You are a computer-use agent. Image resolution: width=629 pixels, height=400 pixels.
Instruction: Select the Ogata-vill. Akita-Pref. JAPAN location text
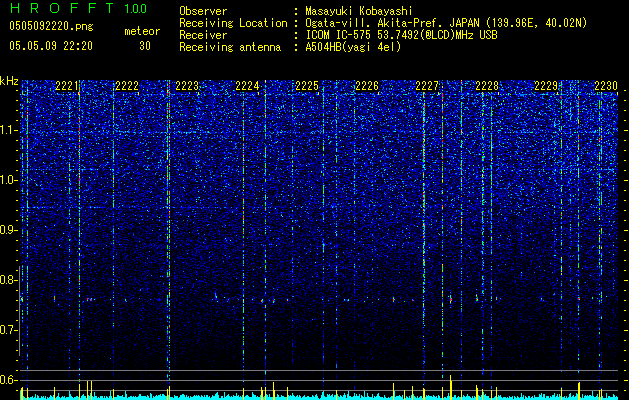(446, 24)
